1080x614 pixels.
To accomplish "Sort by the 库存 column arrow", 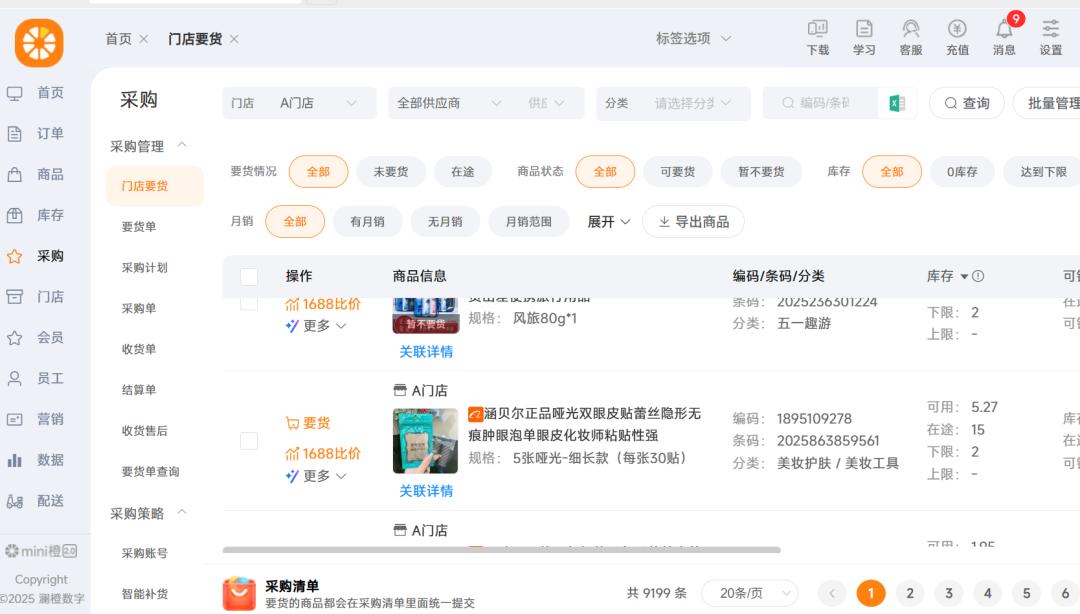I will [x=964, y=276].
